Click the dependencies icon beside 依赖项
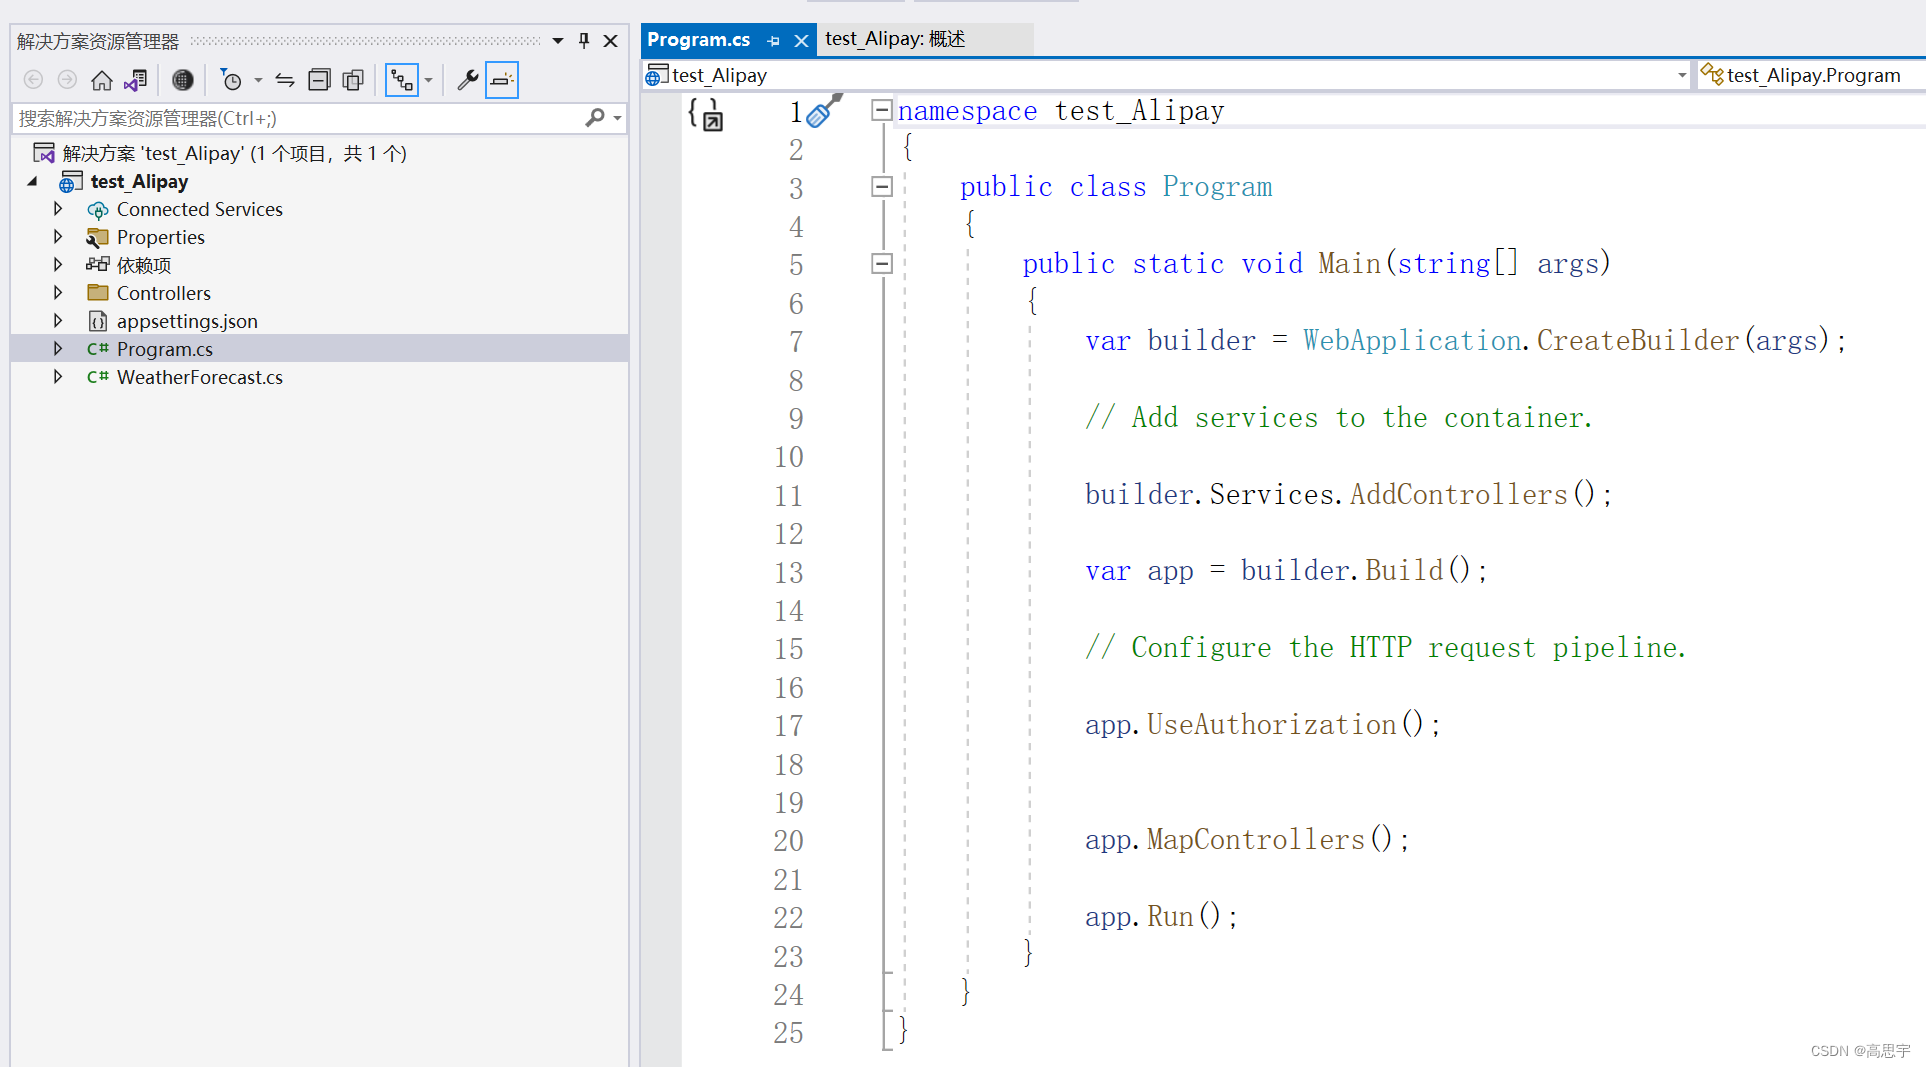1926x1067 pixels. pyautogui.click(x=97, y=265)
